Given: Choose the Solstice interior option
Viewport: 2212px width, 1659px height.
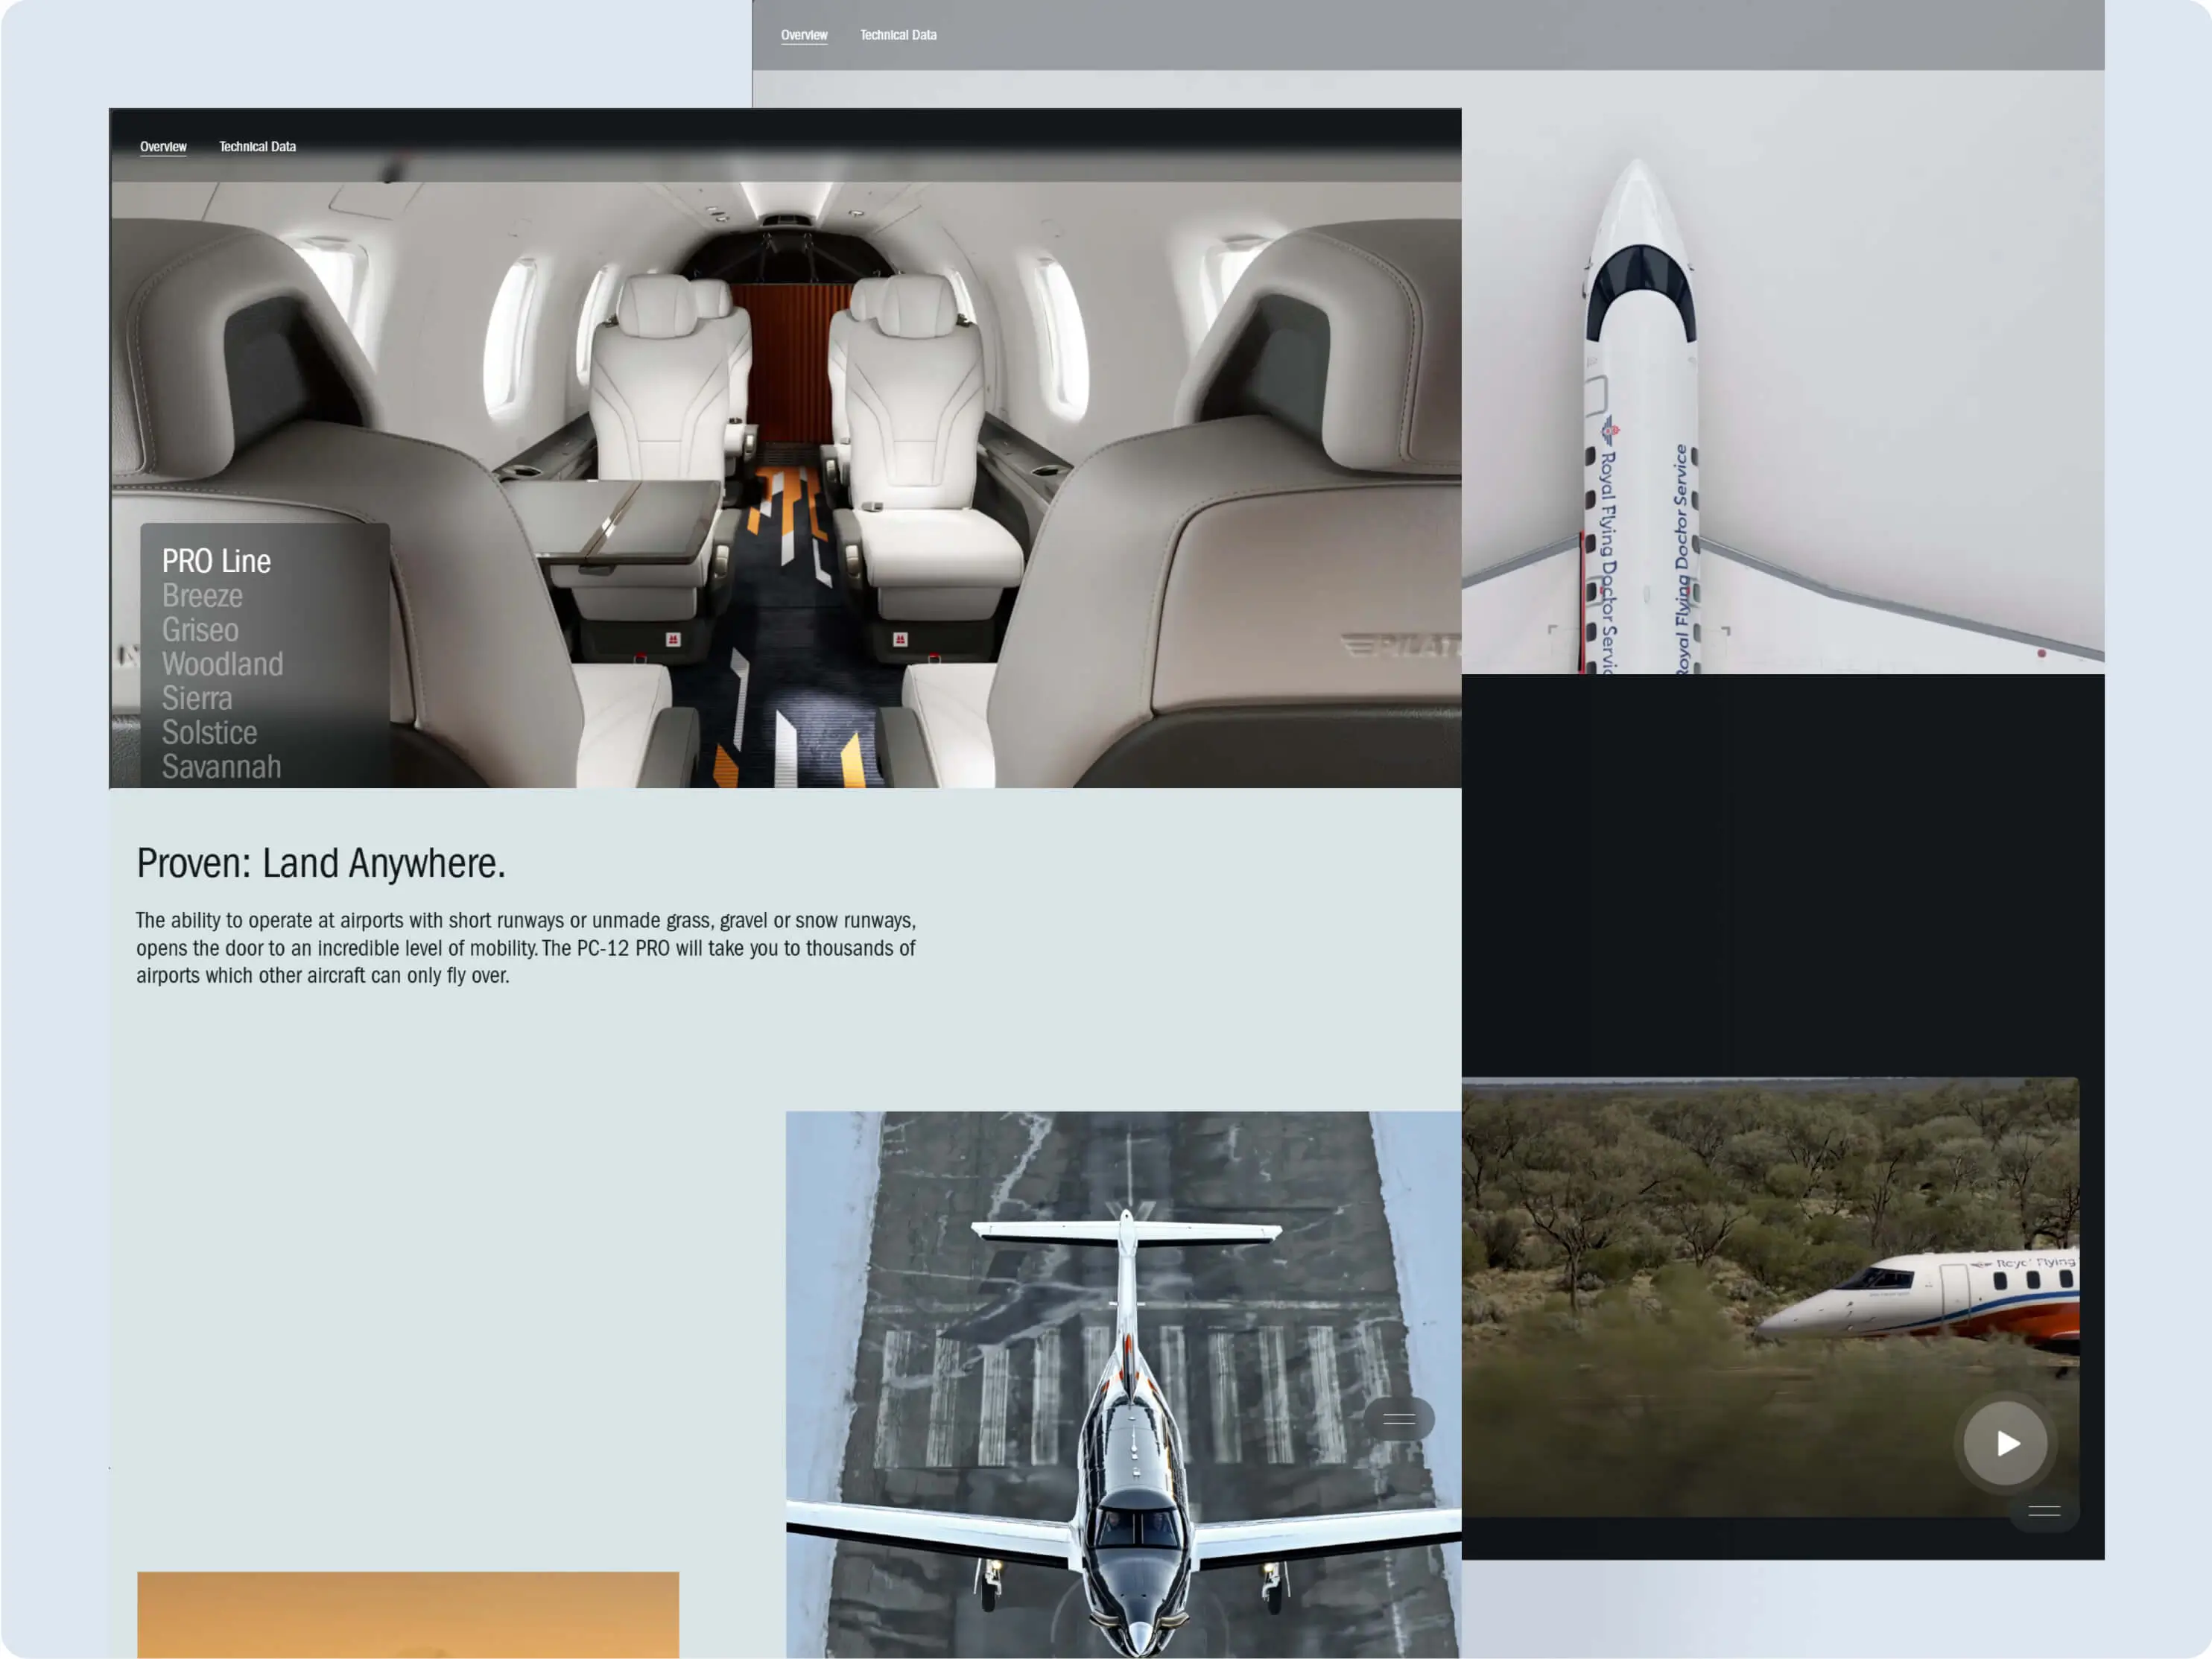Looking at the screenshot, I should [x=209, y=732].
